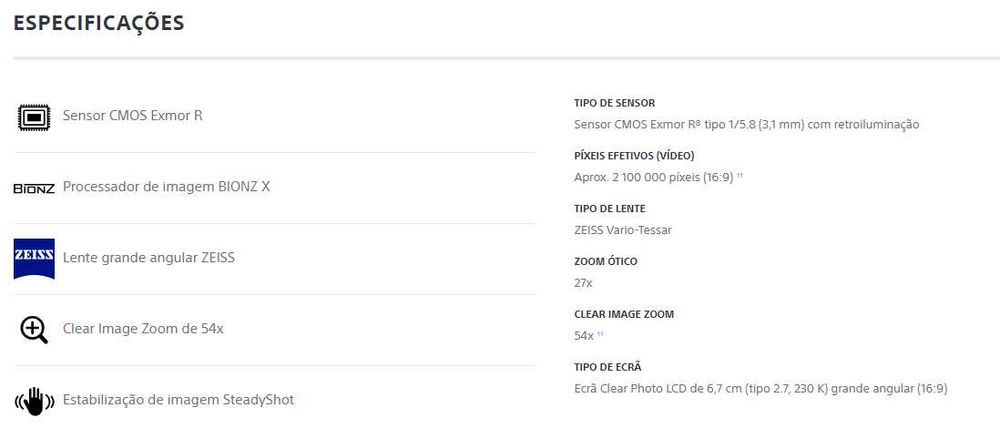Image resolution: width=1000 pixels, height=428 pixels.
Task: Click Lente grande angular ZEISS label
Action: [x=148, y=257]
